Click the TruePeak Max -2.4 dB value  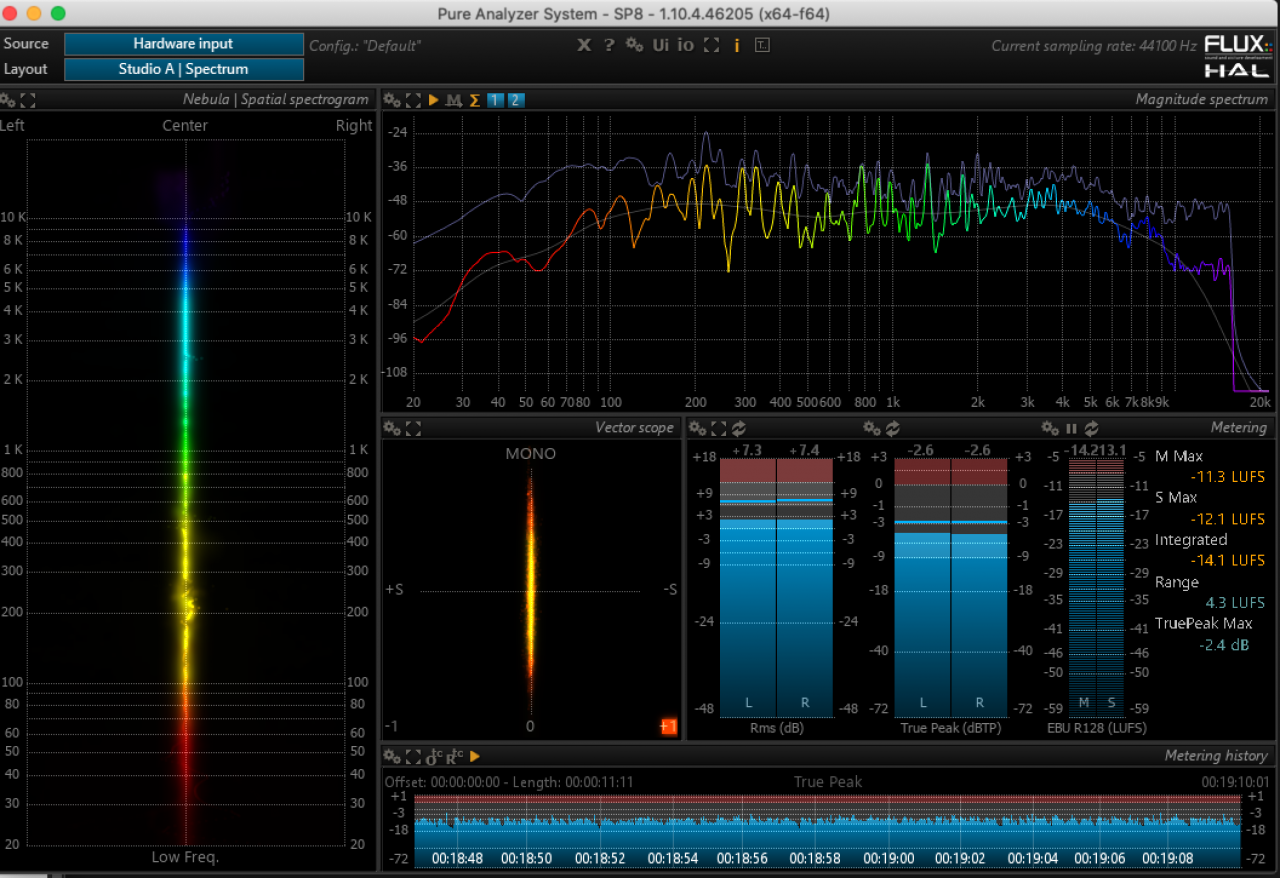pos(1224,645)
